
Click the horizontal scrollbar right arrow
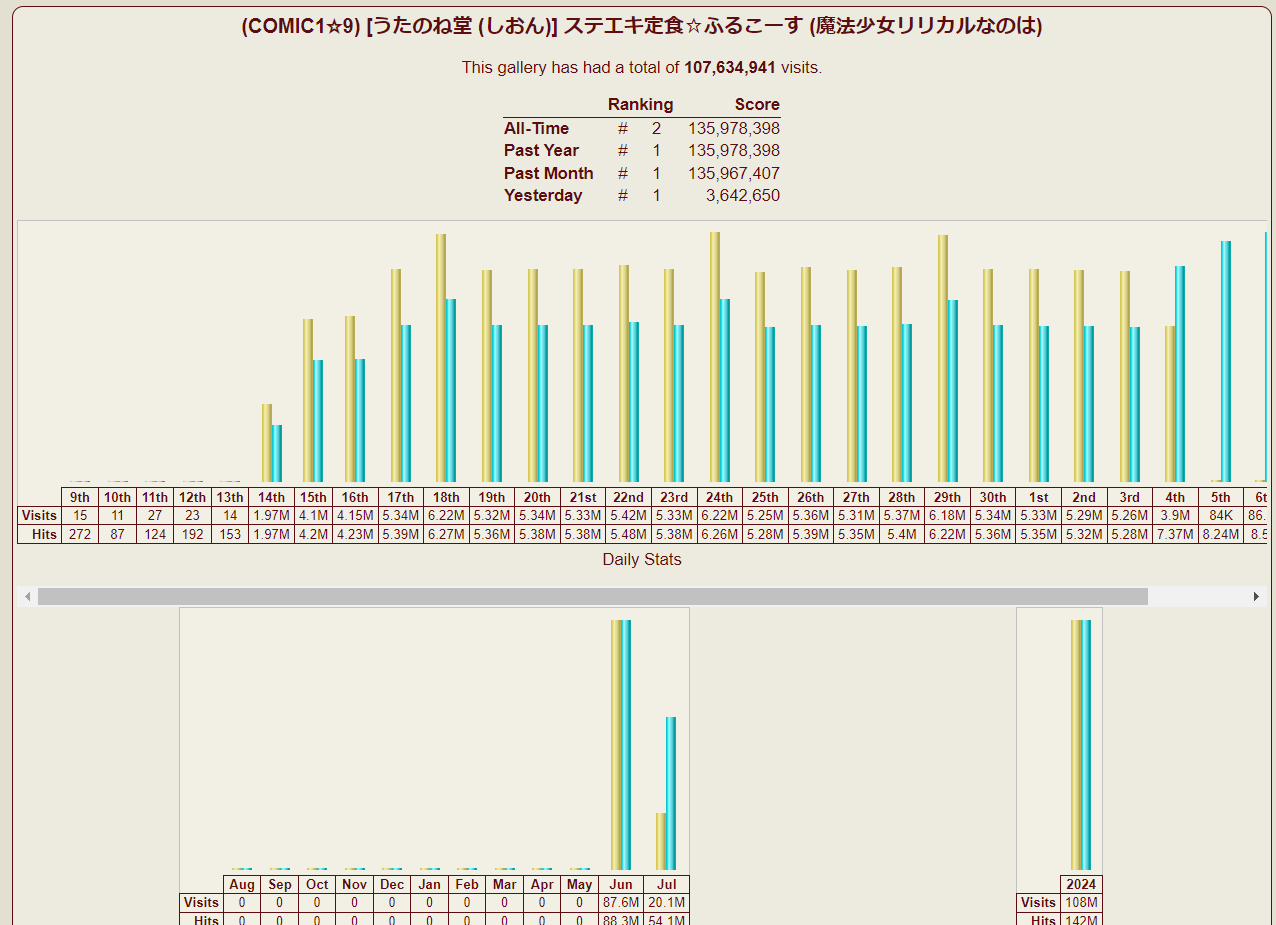pos(1256,596)
